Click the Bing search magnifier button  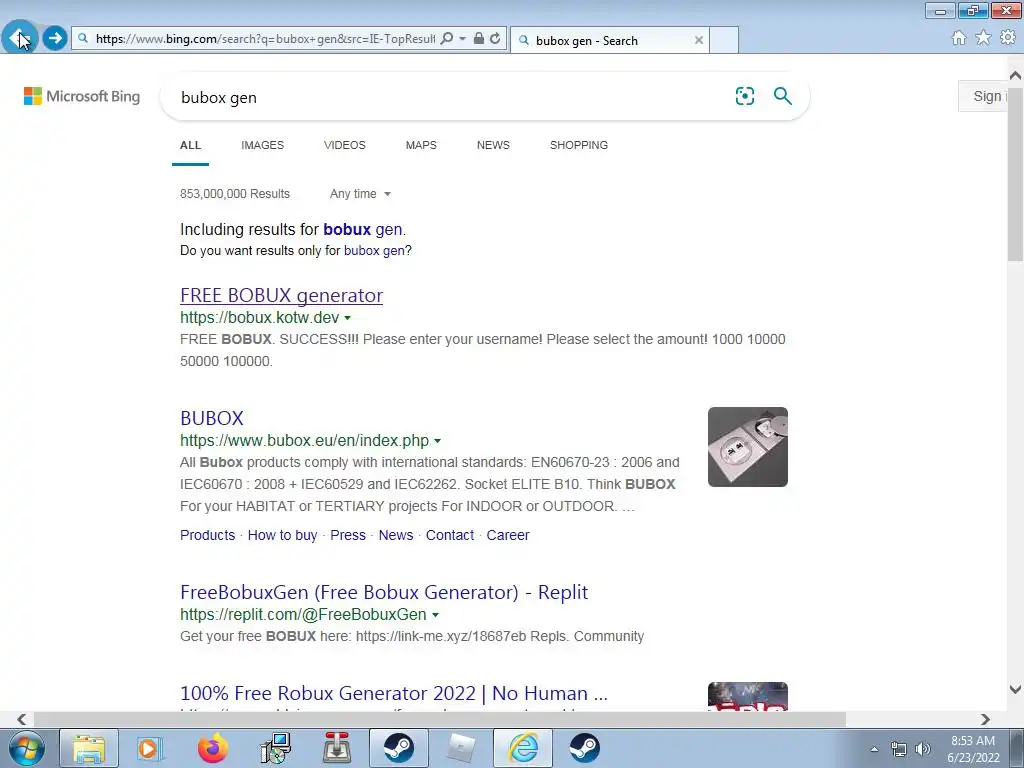point(782,96)
